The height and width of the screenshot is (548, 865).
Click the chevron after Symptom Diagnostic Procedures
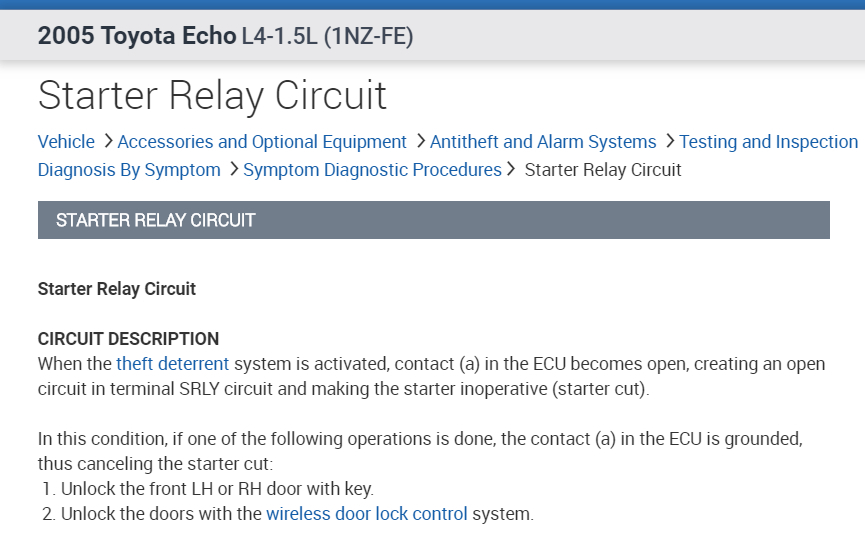pyautogui.click(x=512, y=169)
